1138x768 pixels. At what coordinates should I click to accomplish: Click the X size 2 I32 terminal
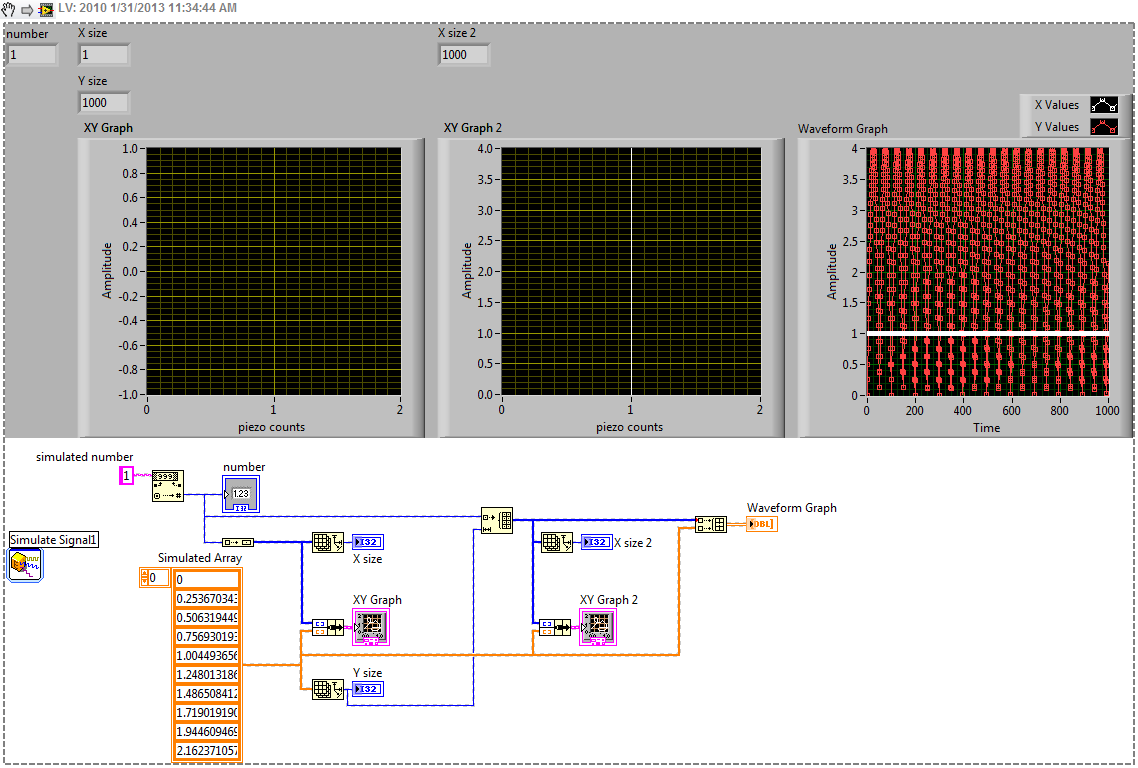(597, 542)
